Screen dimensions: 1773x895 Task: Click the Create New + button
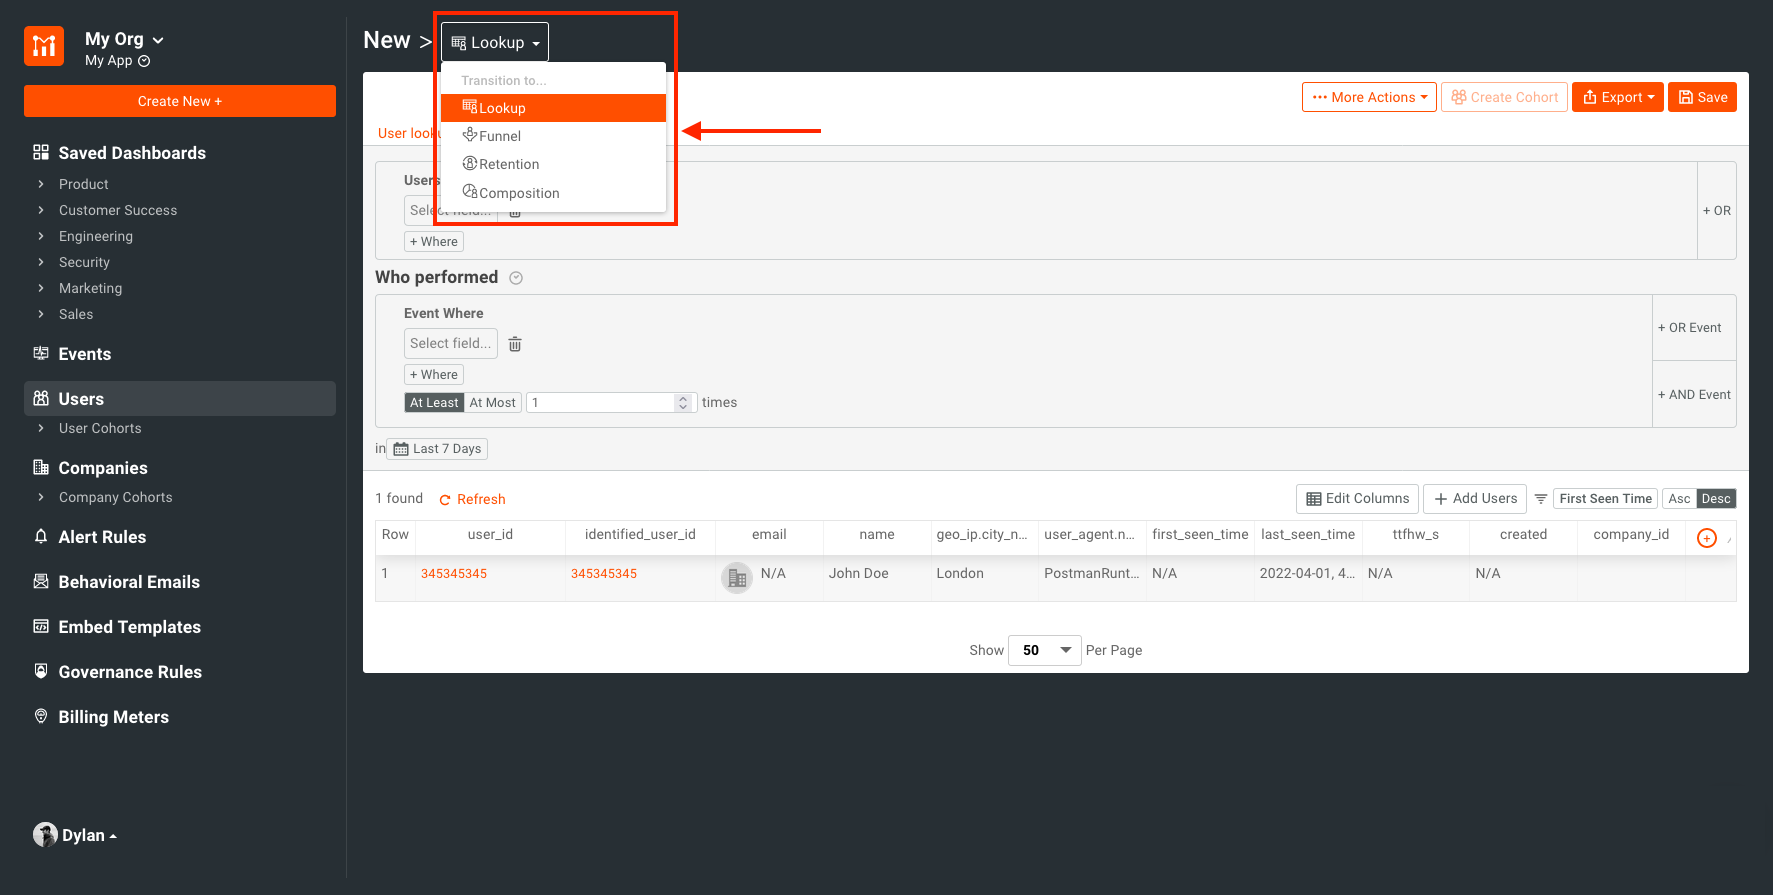180,101
